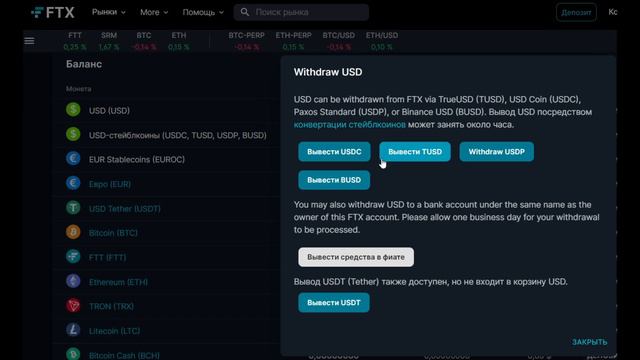Viewport: 640px width, 360px height.
Task: Click the Litecoin (LTC) coin icon
Action: coord(73,330)
